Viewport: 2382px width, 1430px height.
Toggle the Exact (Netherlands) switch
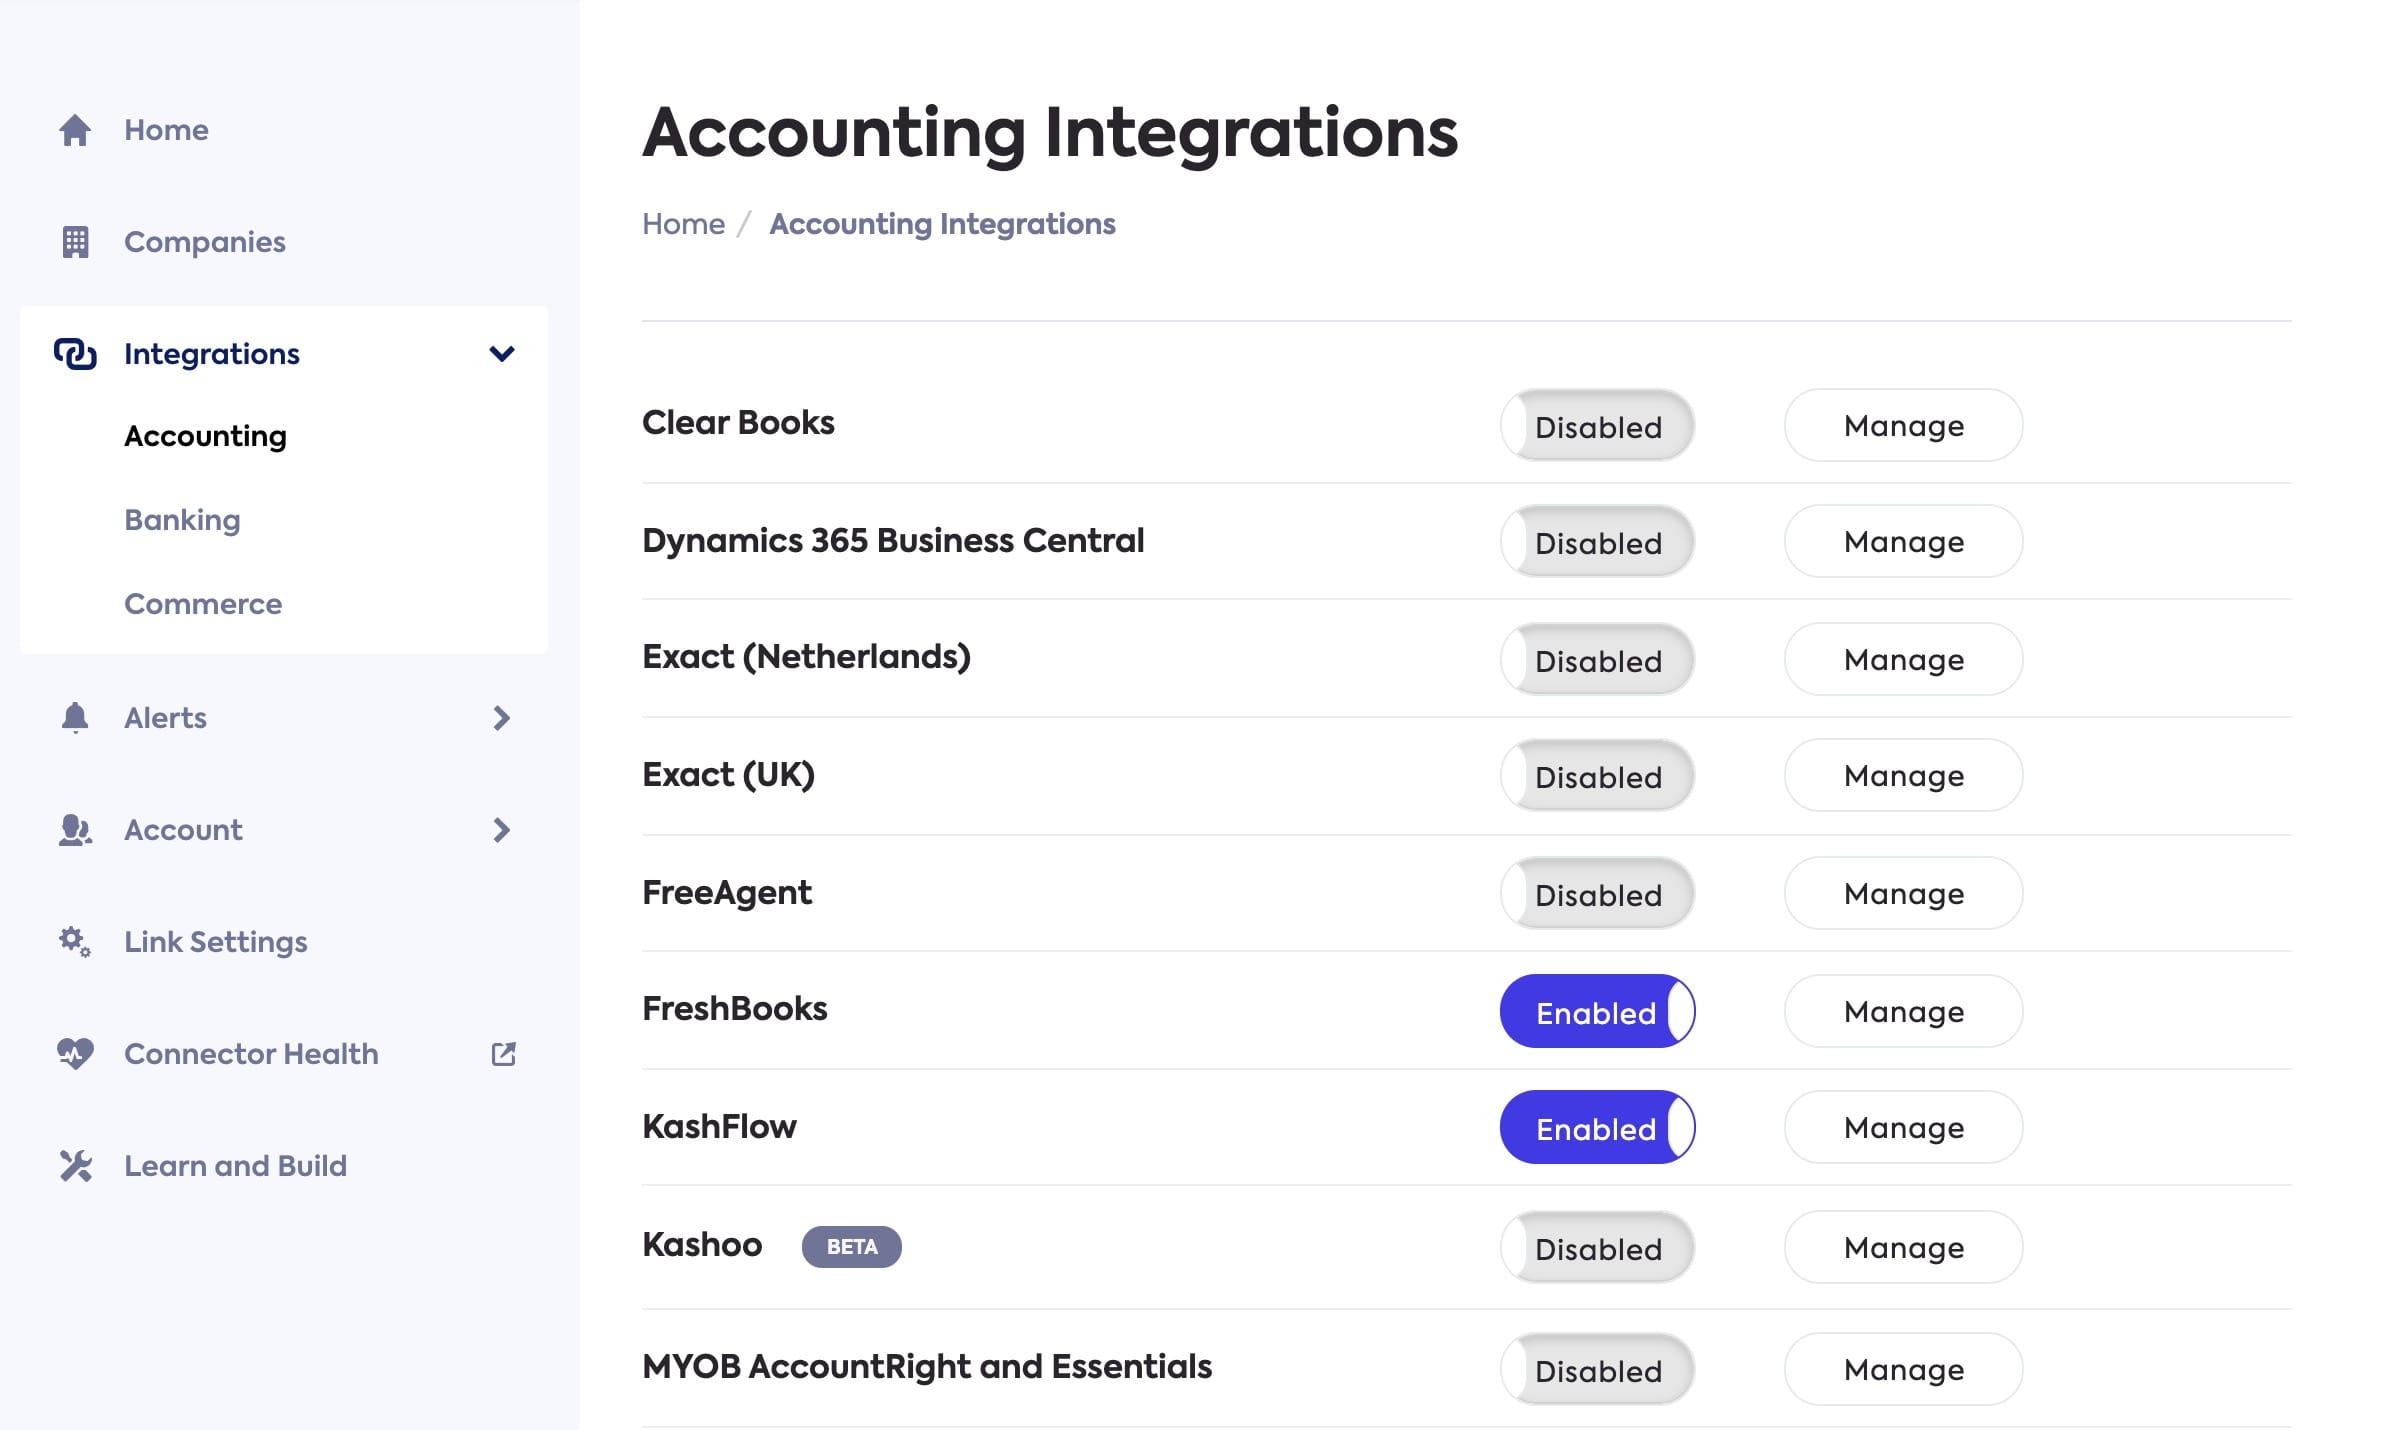point(1597,660)
